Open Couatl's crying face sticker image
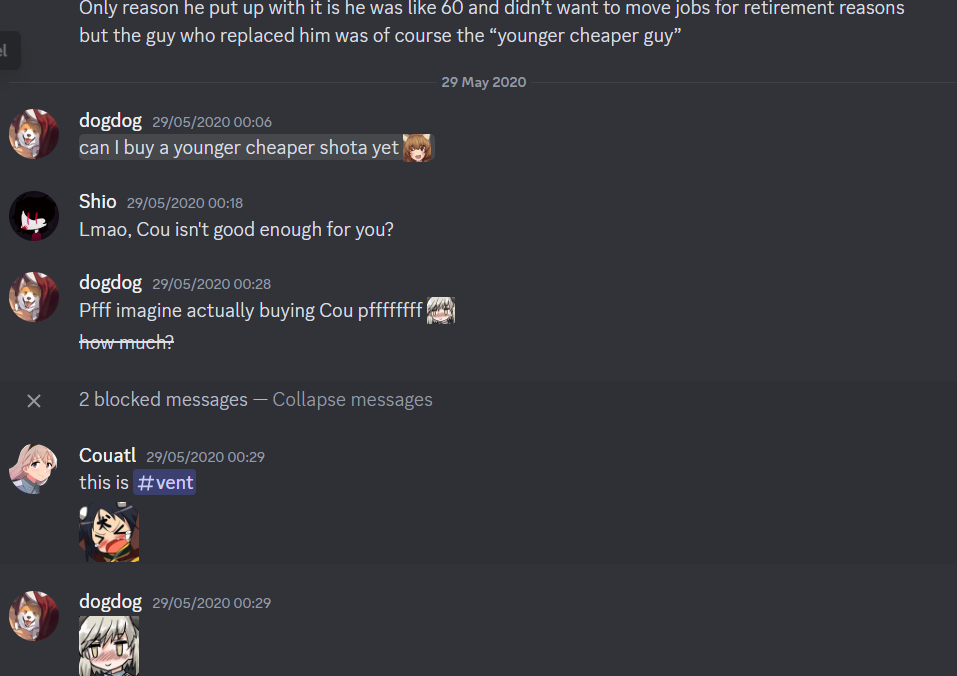This screenshot has width=957, height=676. point(109,532)
